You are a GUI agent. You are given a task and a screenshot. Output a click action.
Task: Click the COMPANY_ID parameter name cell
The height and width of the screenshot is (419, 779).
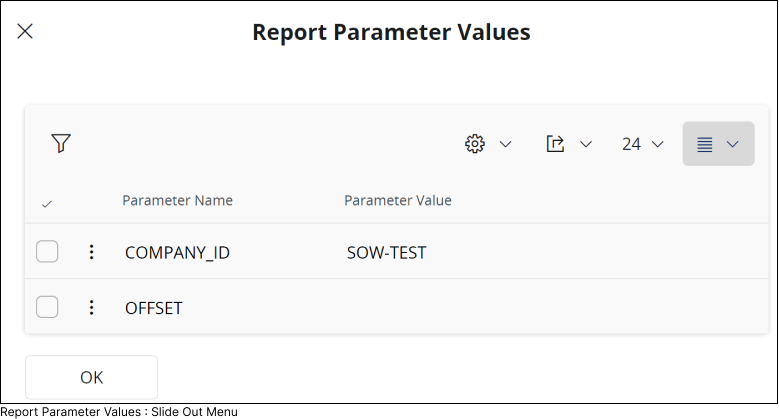177,253
